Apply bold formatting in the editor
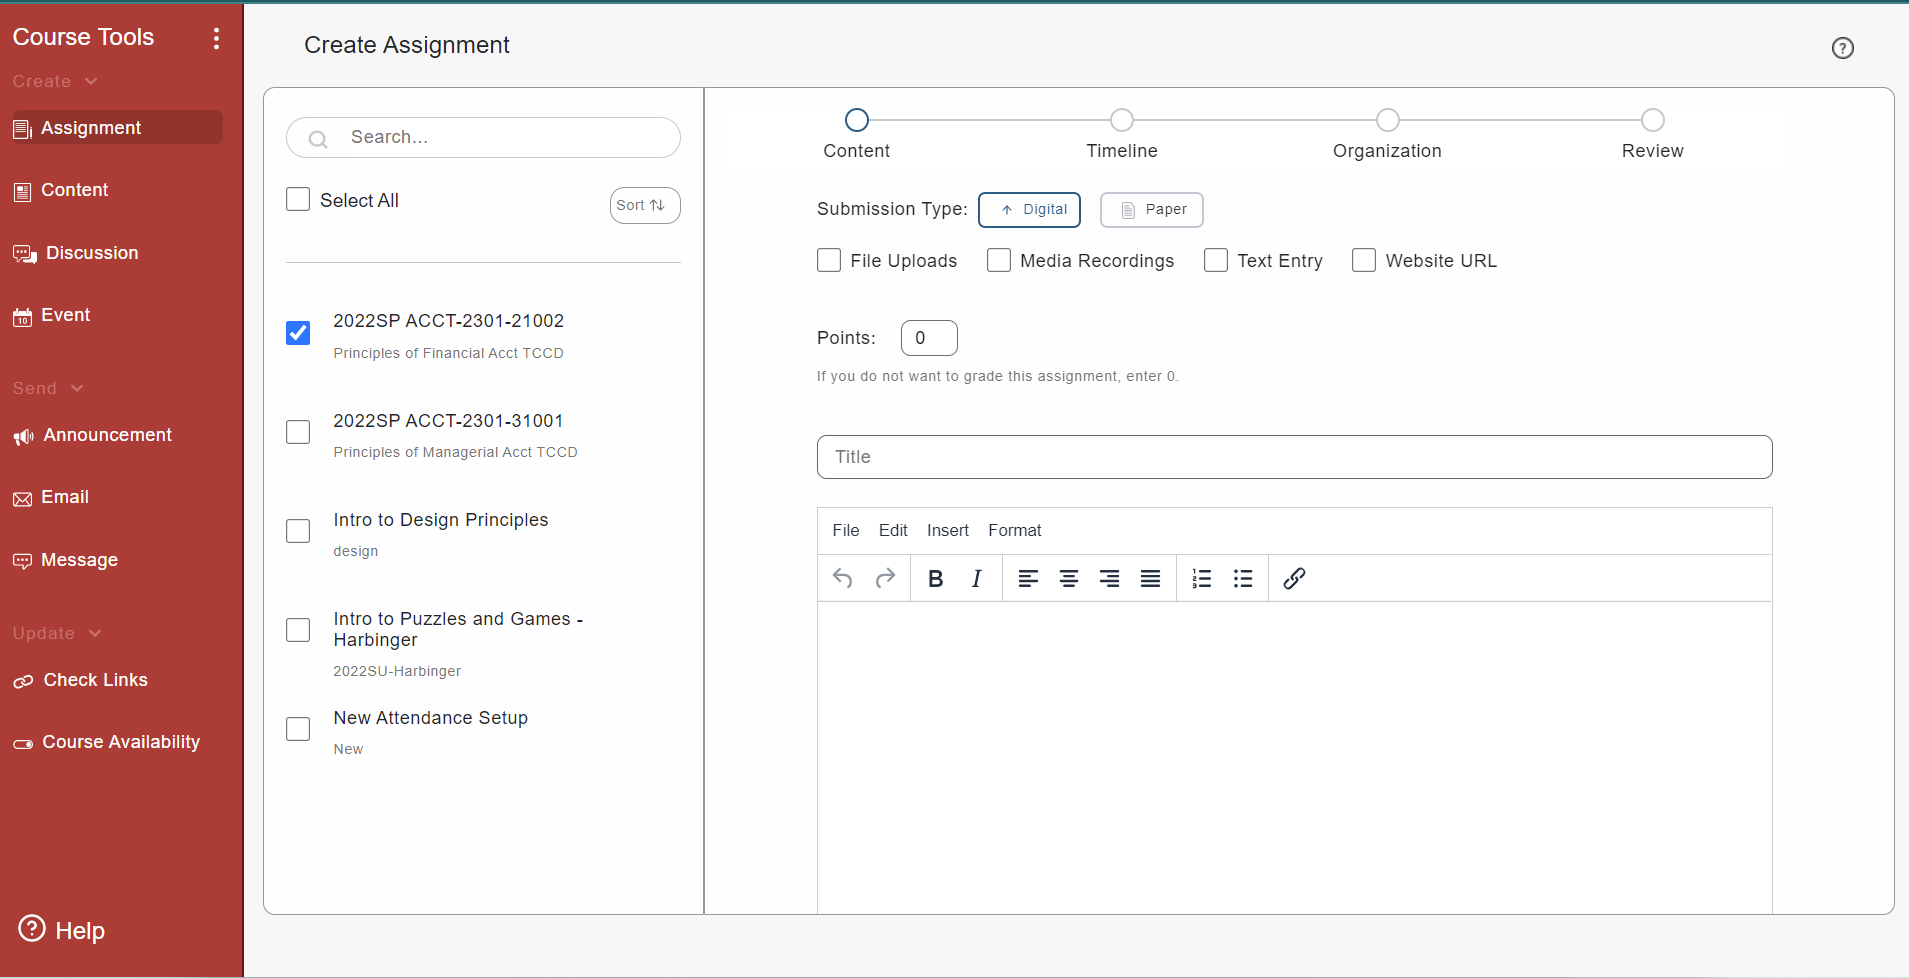 tap(936, 578)
